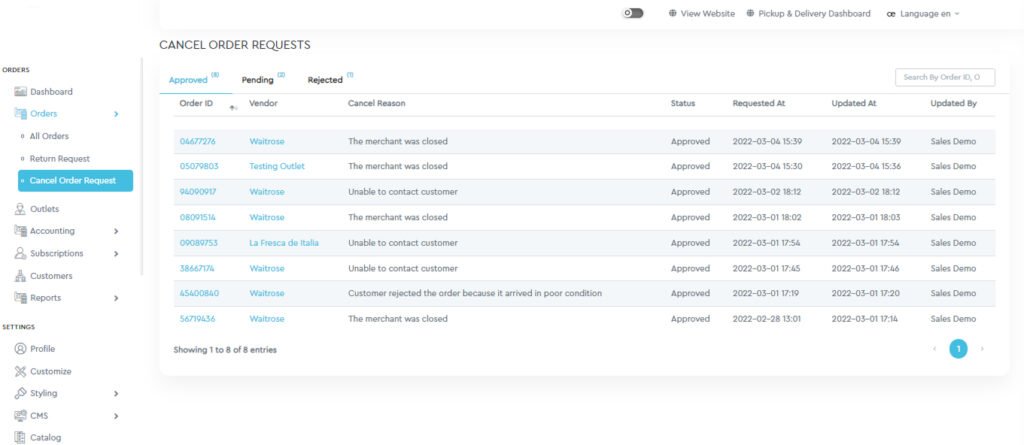Click the Customize tools icon
The width and height of the screenshot is (1024, 445).
[x=21, y=371]
